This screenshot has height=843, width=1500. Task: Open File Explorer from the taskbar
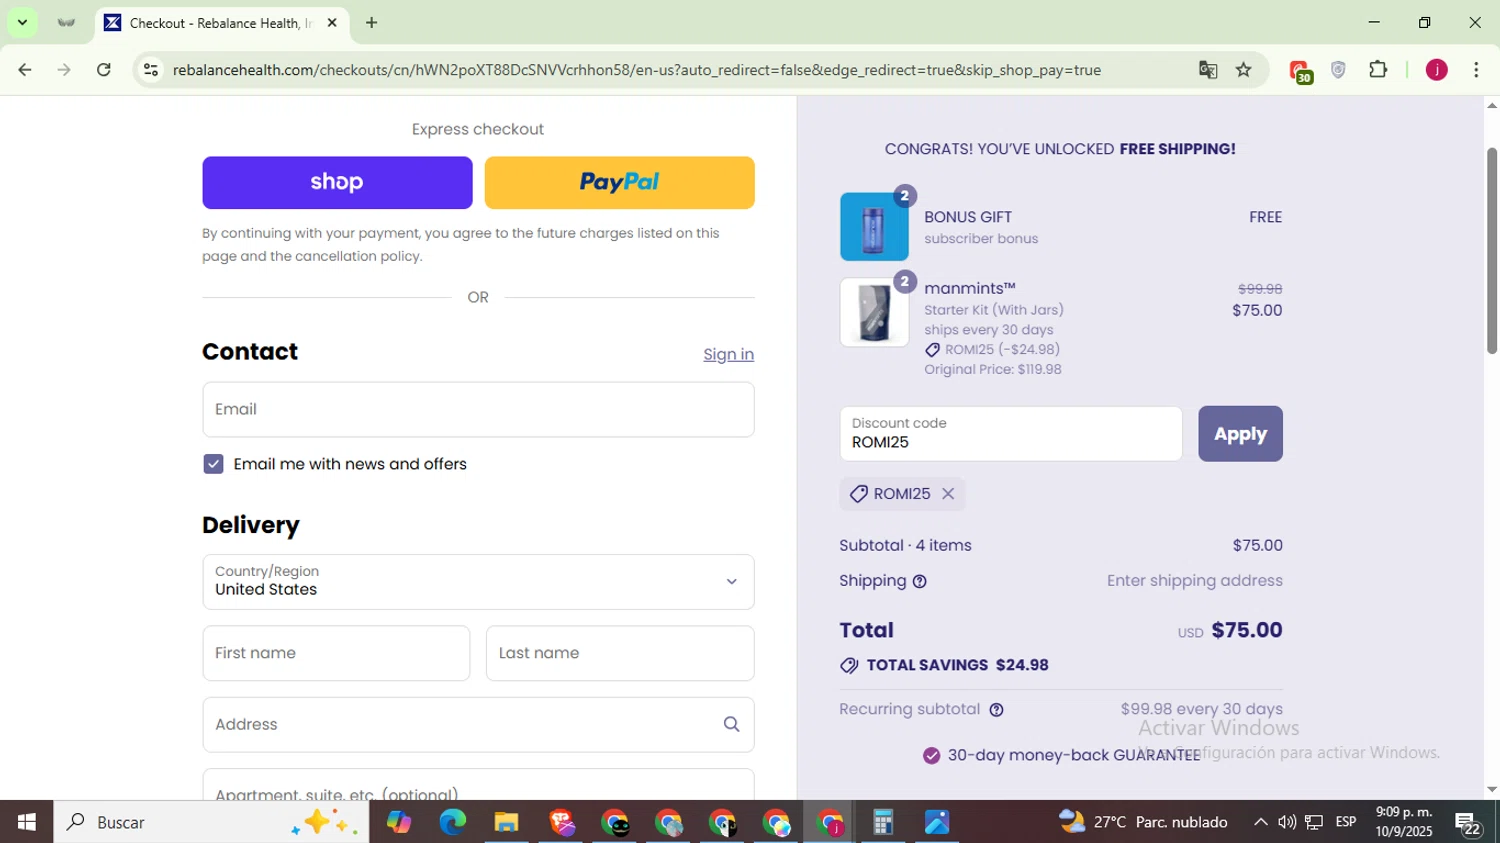tap(506, 822)
